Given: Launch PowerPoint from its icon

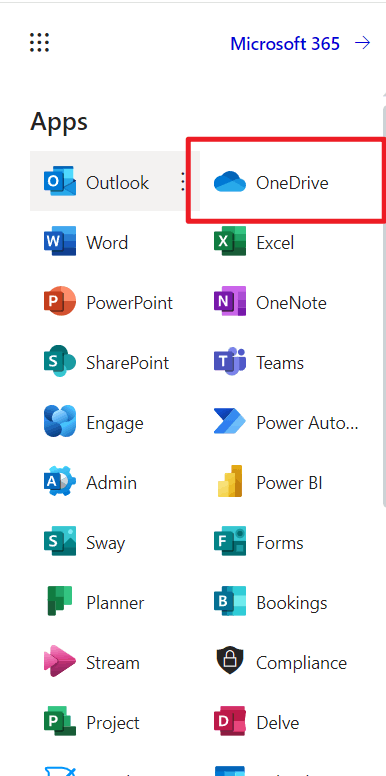Looking at the screenshot, I should point(60,301).
